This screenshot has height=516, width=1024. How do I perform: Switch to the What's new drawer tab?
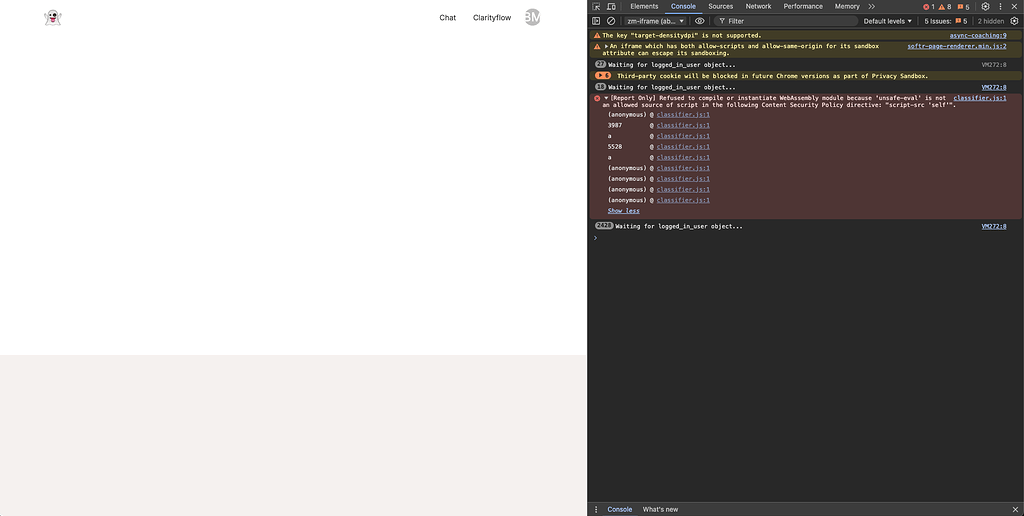pos(660,509)
